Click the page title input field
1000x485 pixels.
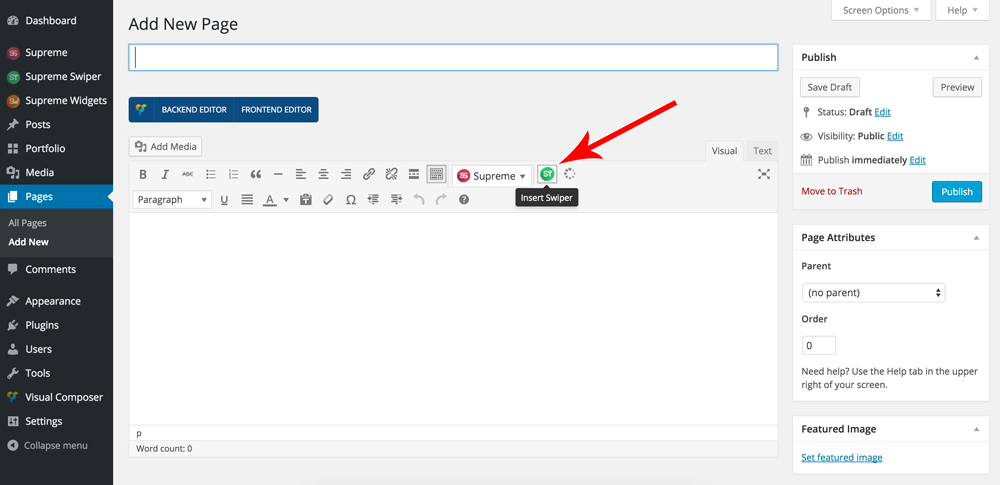(x=453, y=58)
